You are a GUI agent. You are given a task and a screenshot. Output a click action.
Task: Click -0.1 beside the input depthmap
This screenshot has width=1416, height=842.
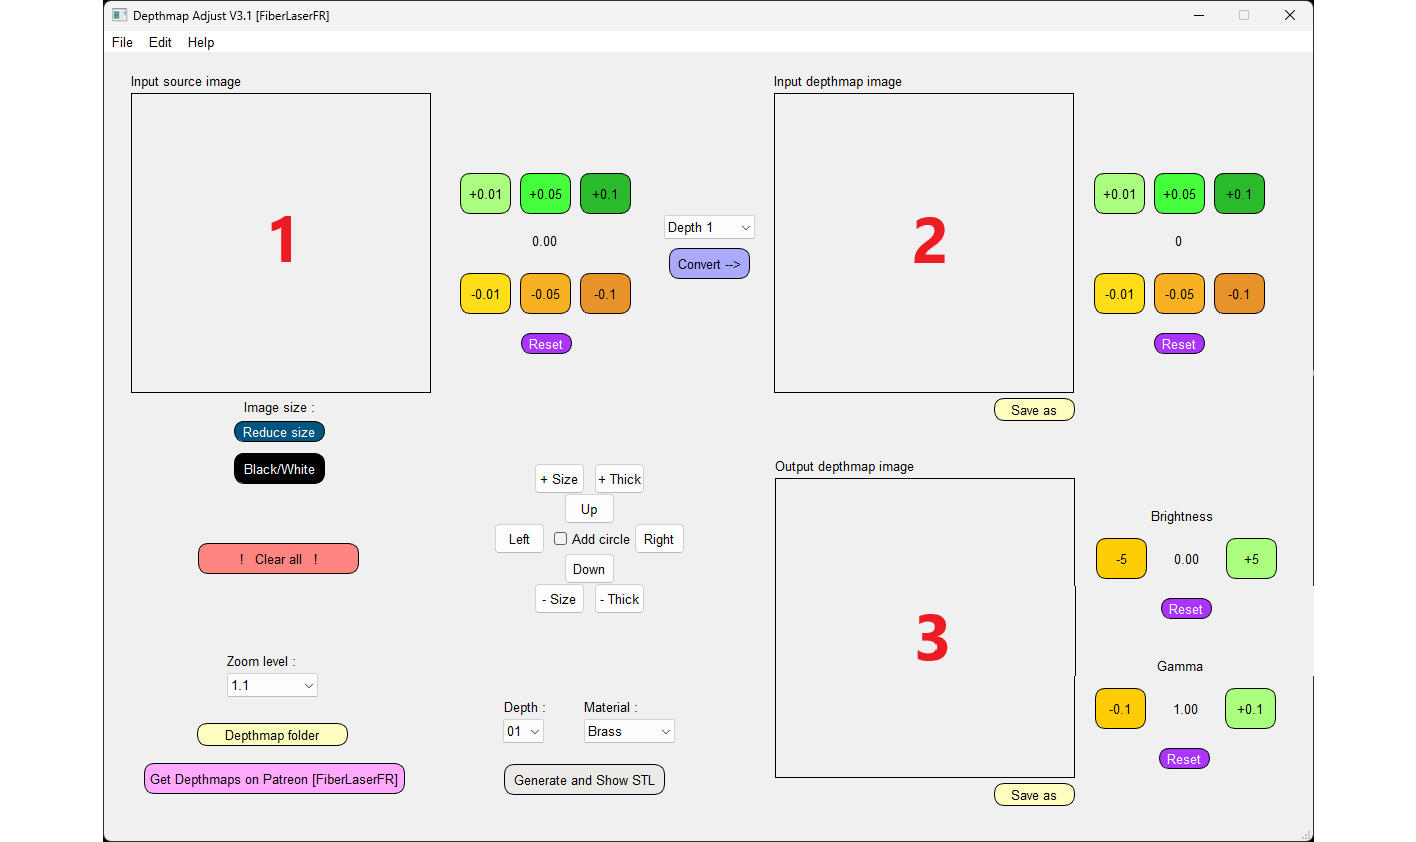pyautogui.click(x=1239, y=294)
